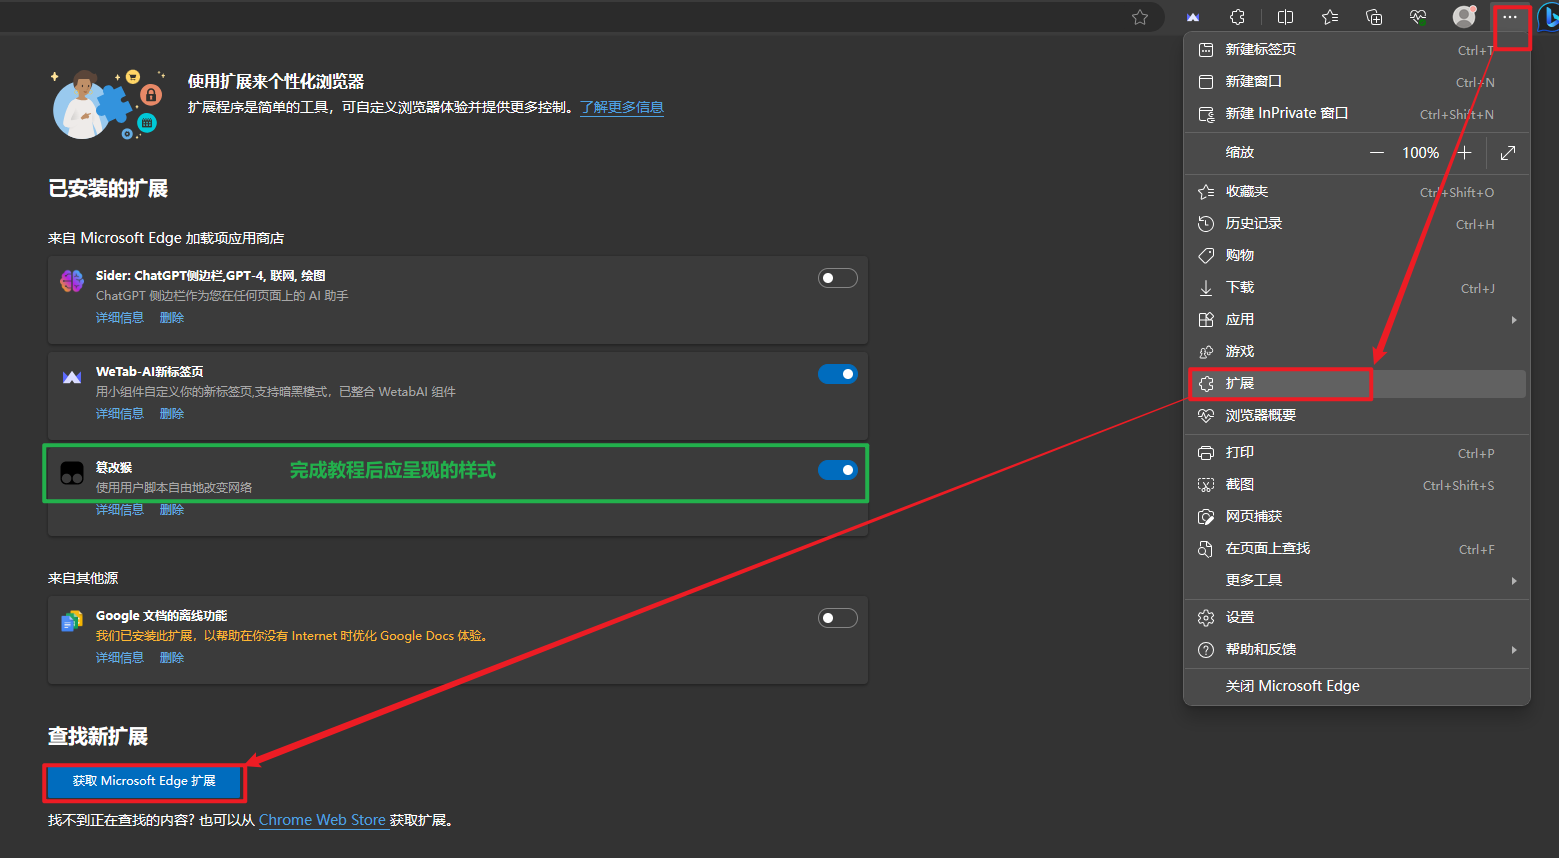Zoom in with the plus button

[x=1464, y=153]
